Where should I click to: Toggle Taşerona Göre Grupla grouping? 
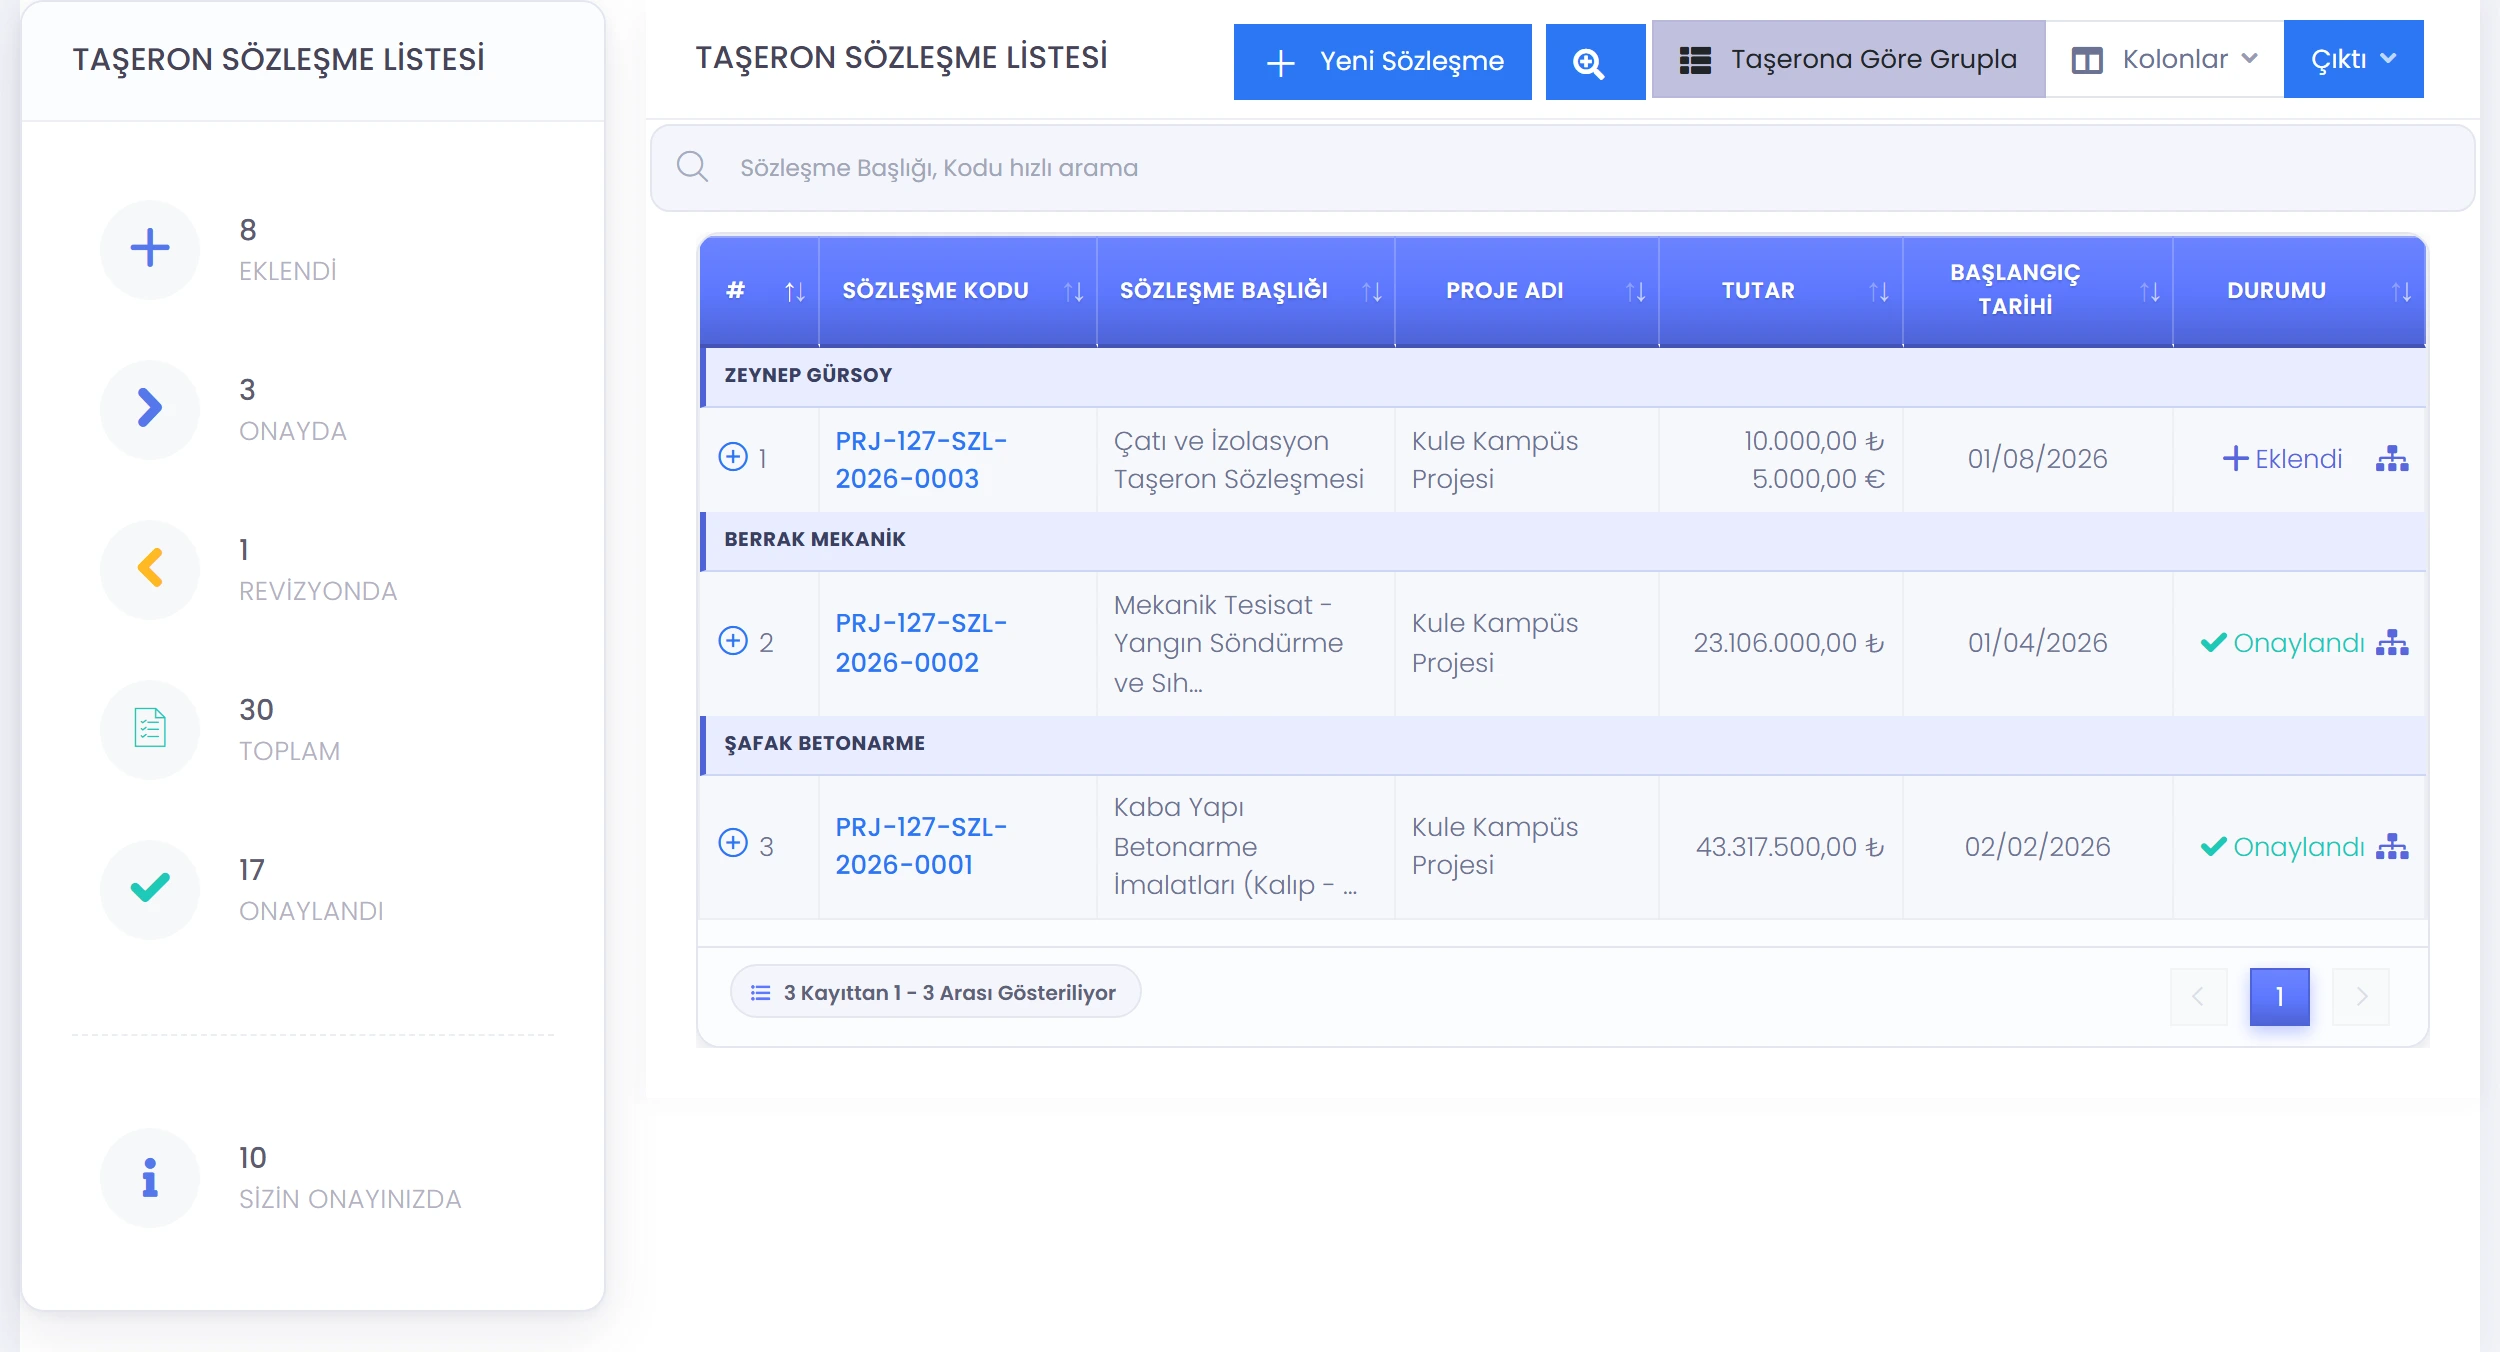point(1848,60)
